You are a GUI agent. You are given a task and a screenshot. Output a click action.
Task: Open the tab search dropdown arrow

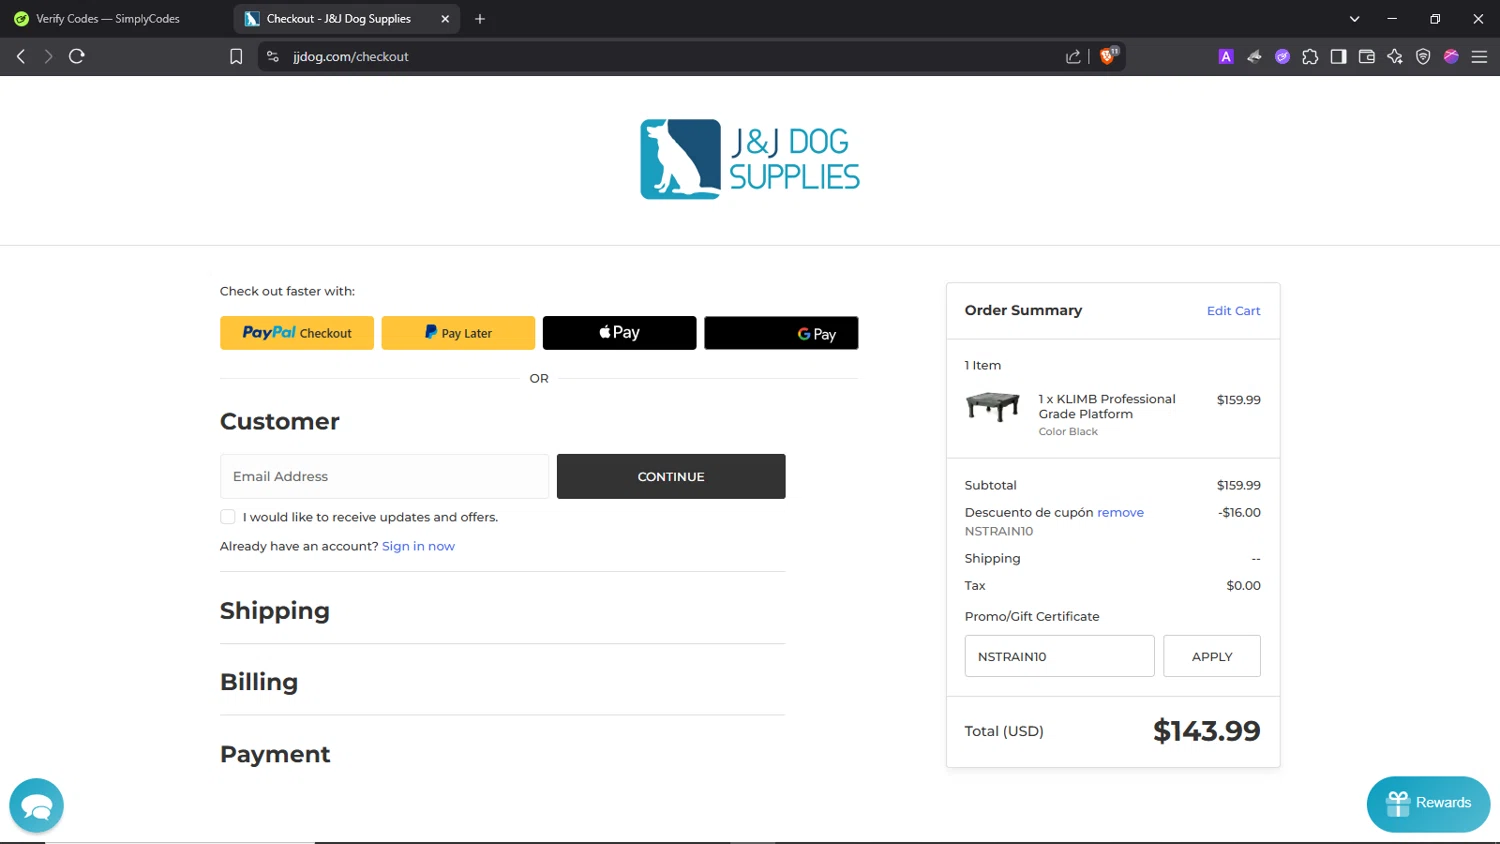point(1354,19)
